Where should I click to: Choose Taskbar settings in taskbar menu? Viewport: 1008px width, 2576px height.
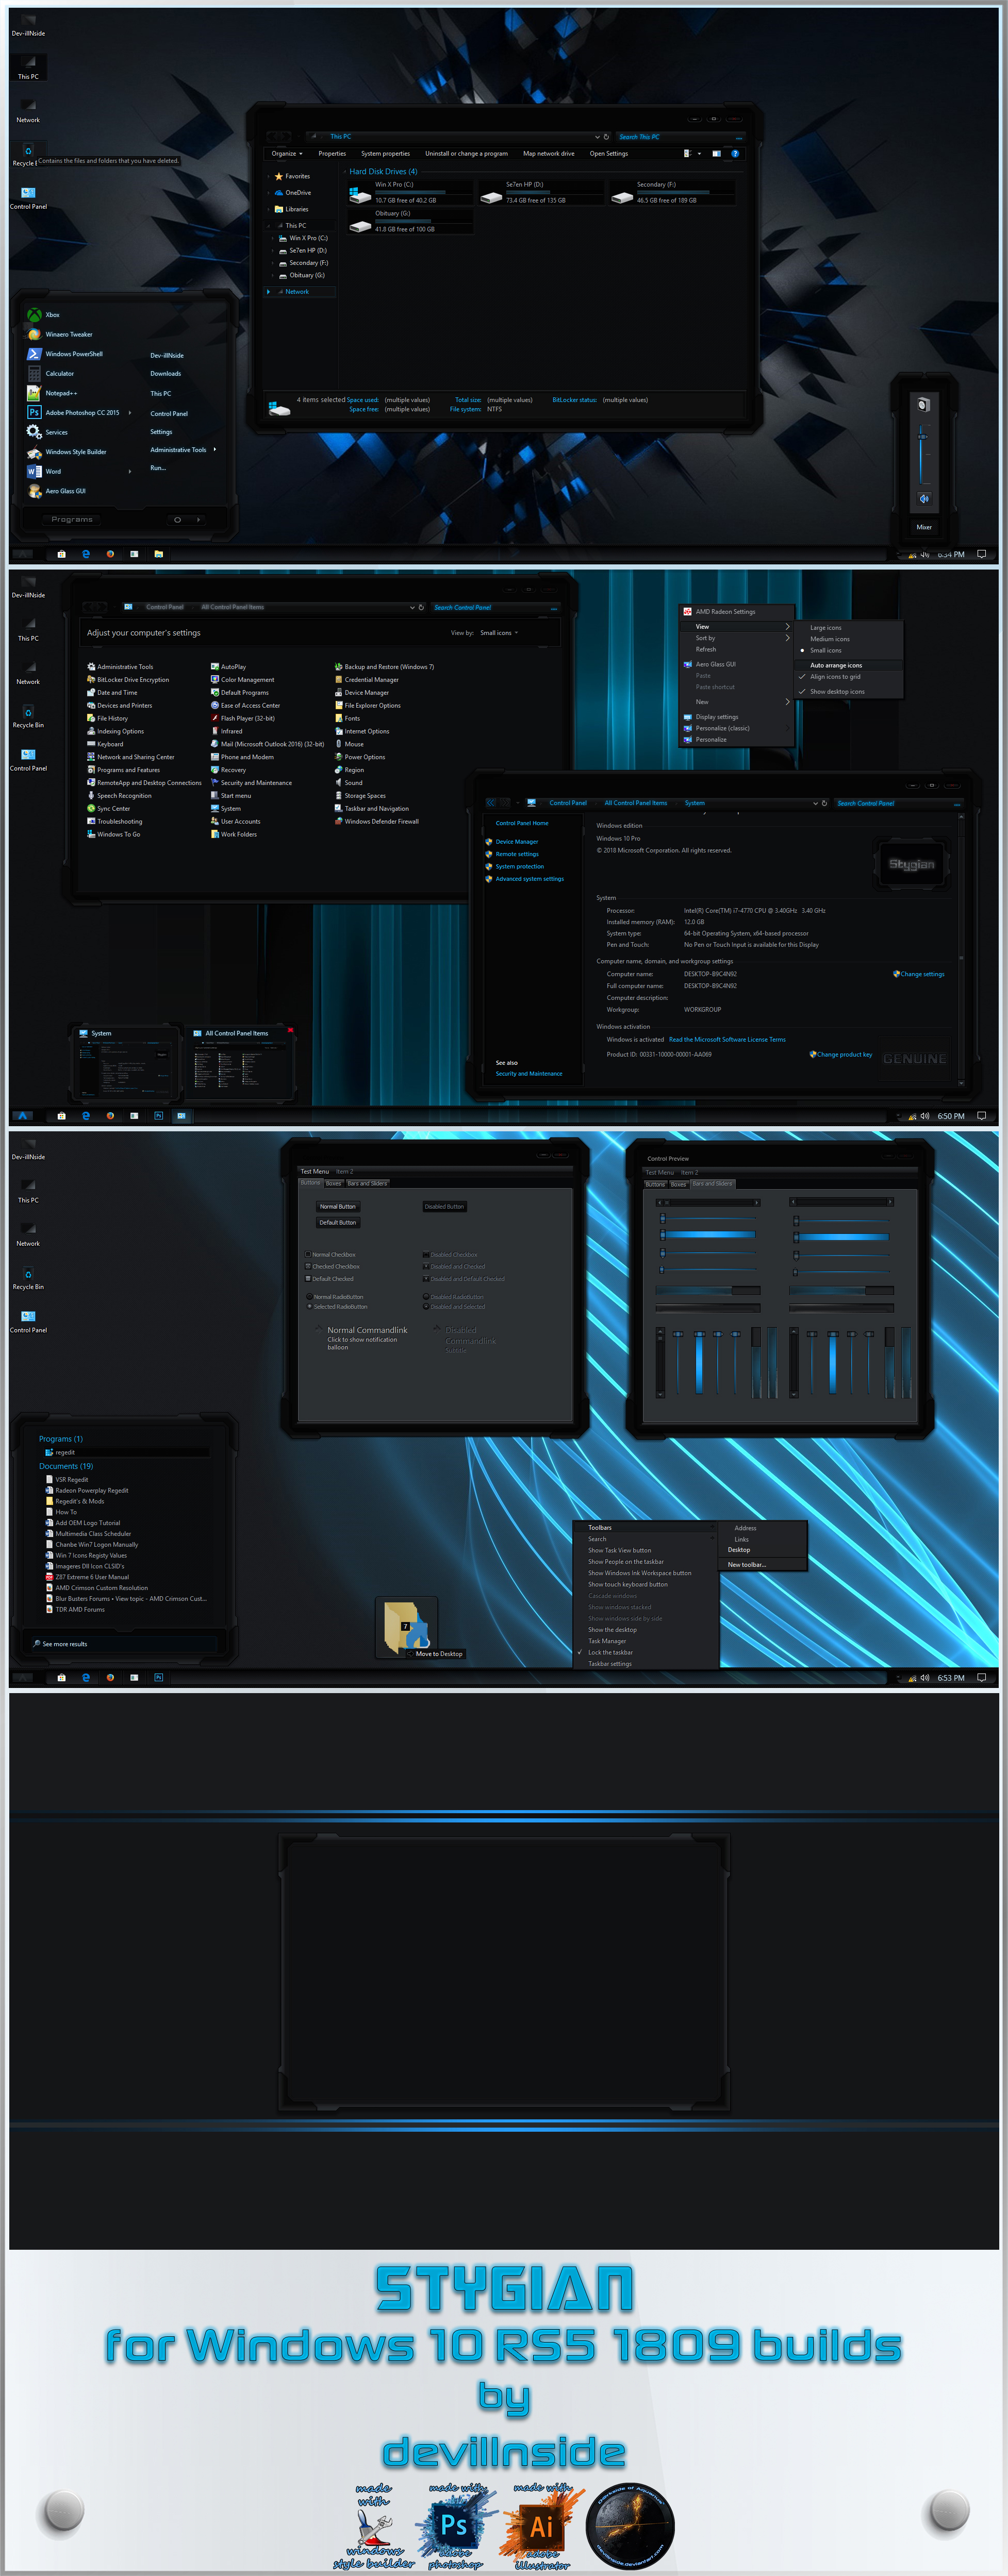pyautogui.click(x=646, y=1664)
